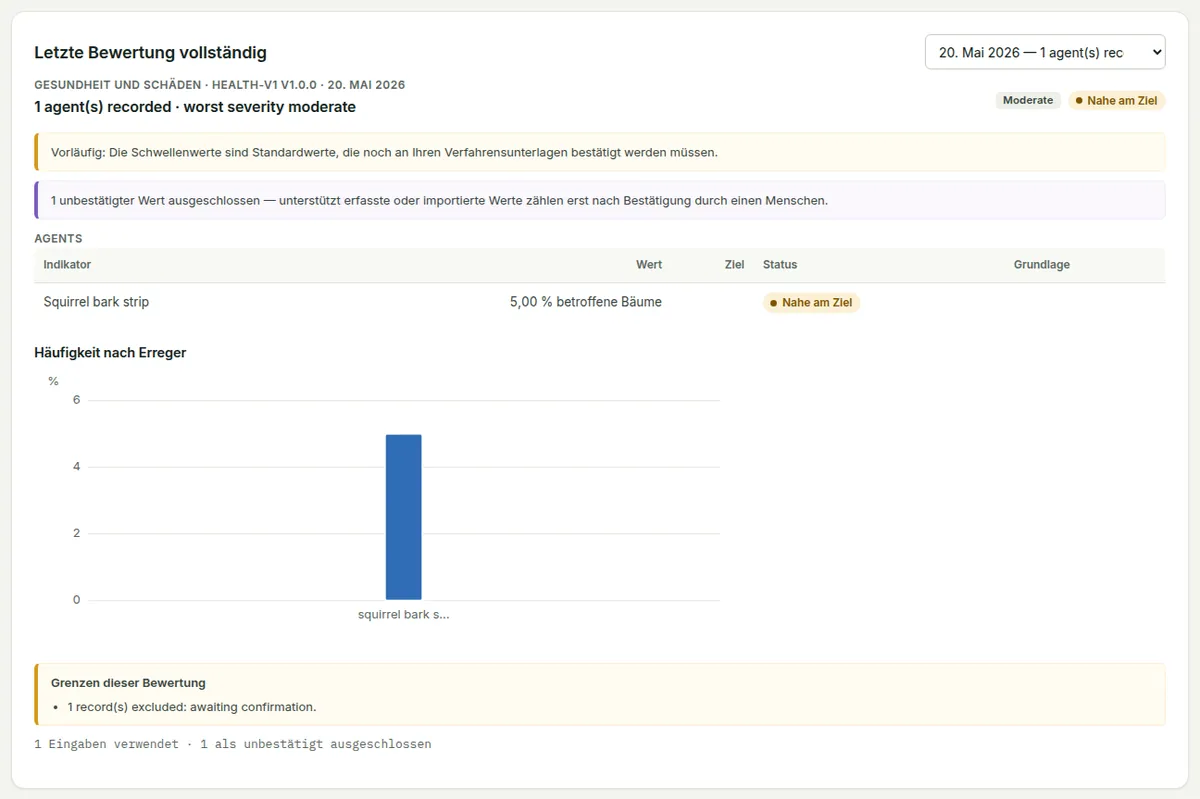The height and width of the screenshot is (799, 1200).
Task: Click the Wert column header
Action: pyautogui.click(x=649, y=265)
